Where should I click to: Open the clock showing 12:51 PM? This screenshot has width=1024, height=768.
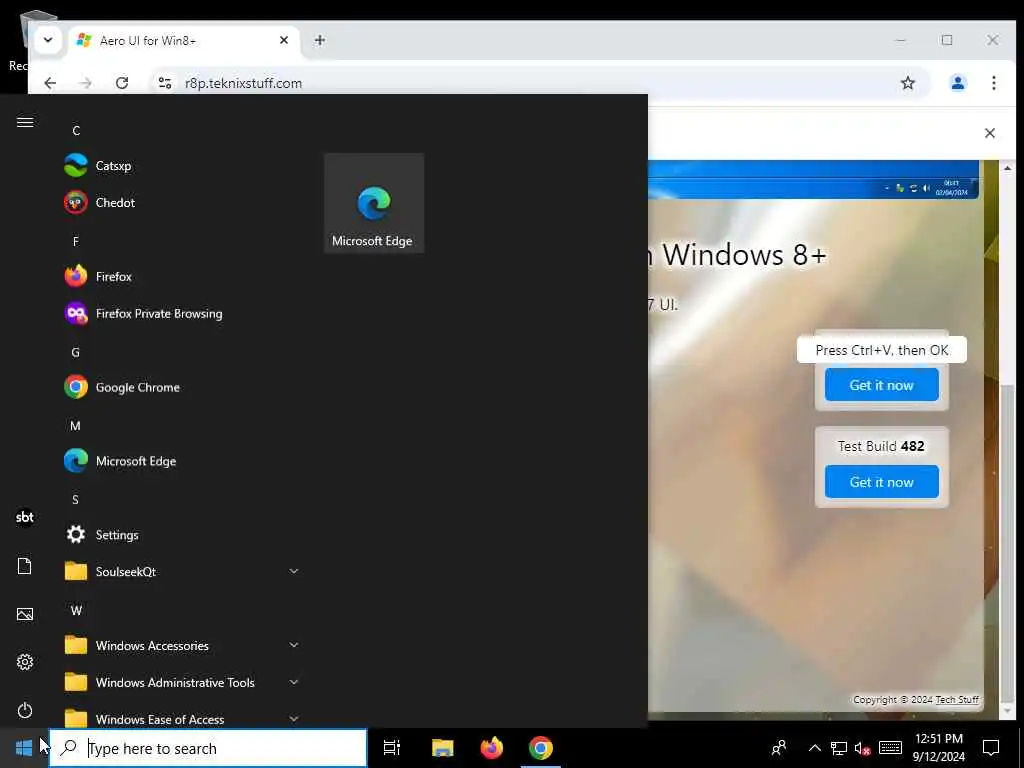point(938,748)
